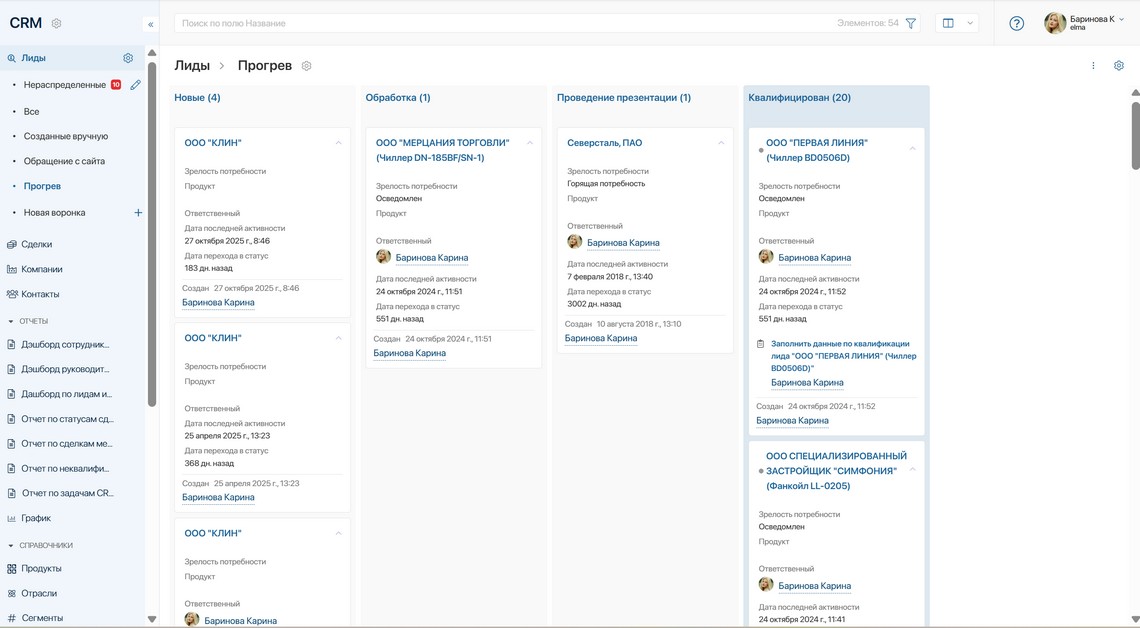1140x628 pixels.
Task: Collapse Северсталь, ПАО card
Action: point(720,143)
